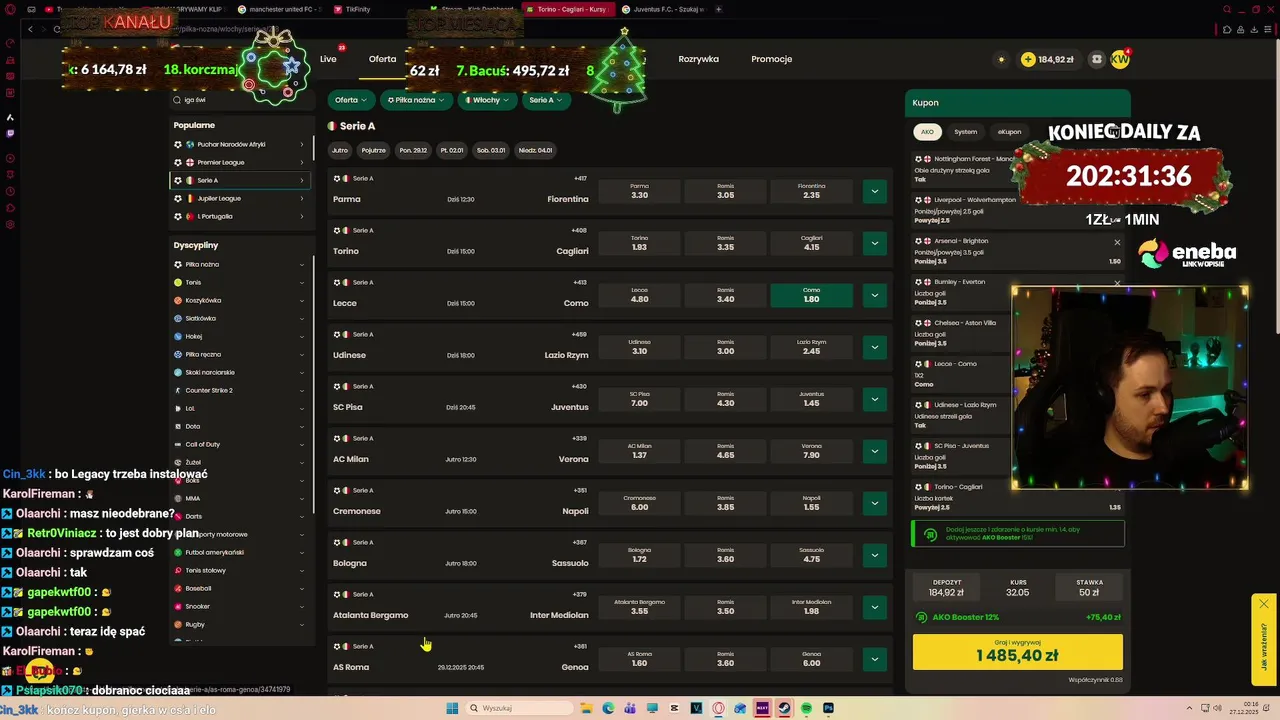Image resolution: width=1280 pixels, height=720 pixels.
Task: Filter matches by Pon. 29.12
Action: tap(413, 150)
